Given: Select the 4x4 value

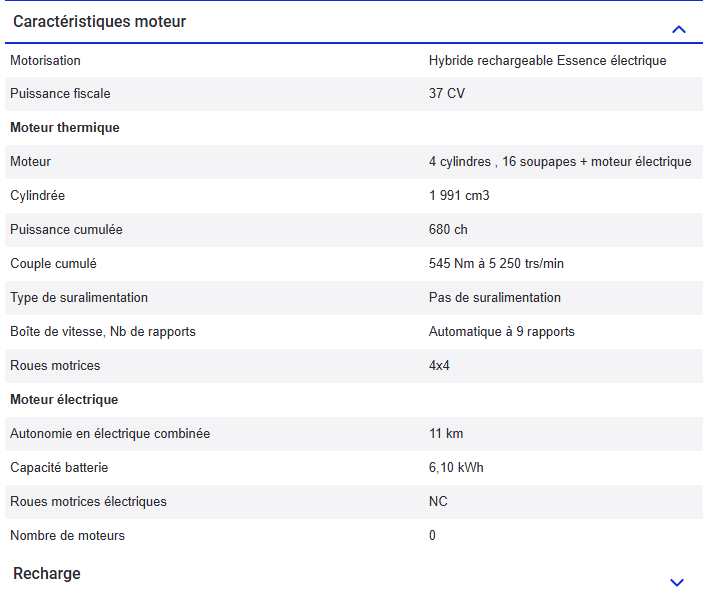Looking at the screenshot, I should [x=439, y=366].
